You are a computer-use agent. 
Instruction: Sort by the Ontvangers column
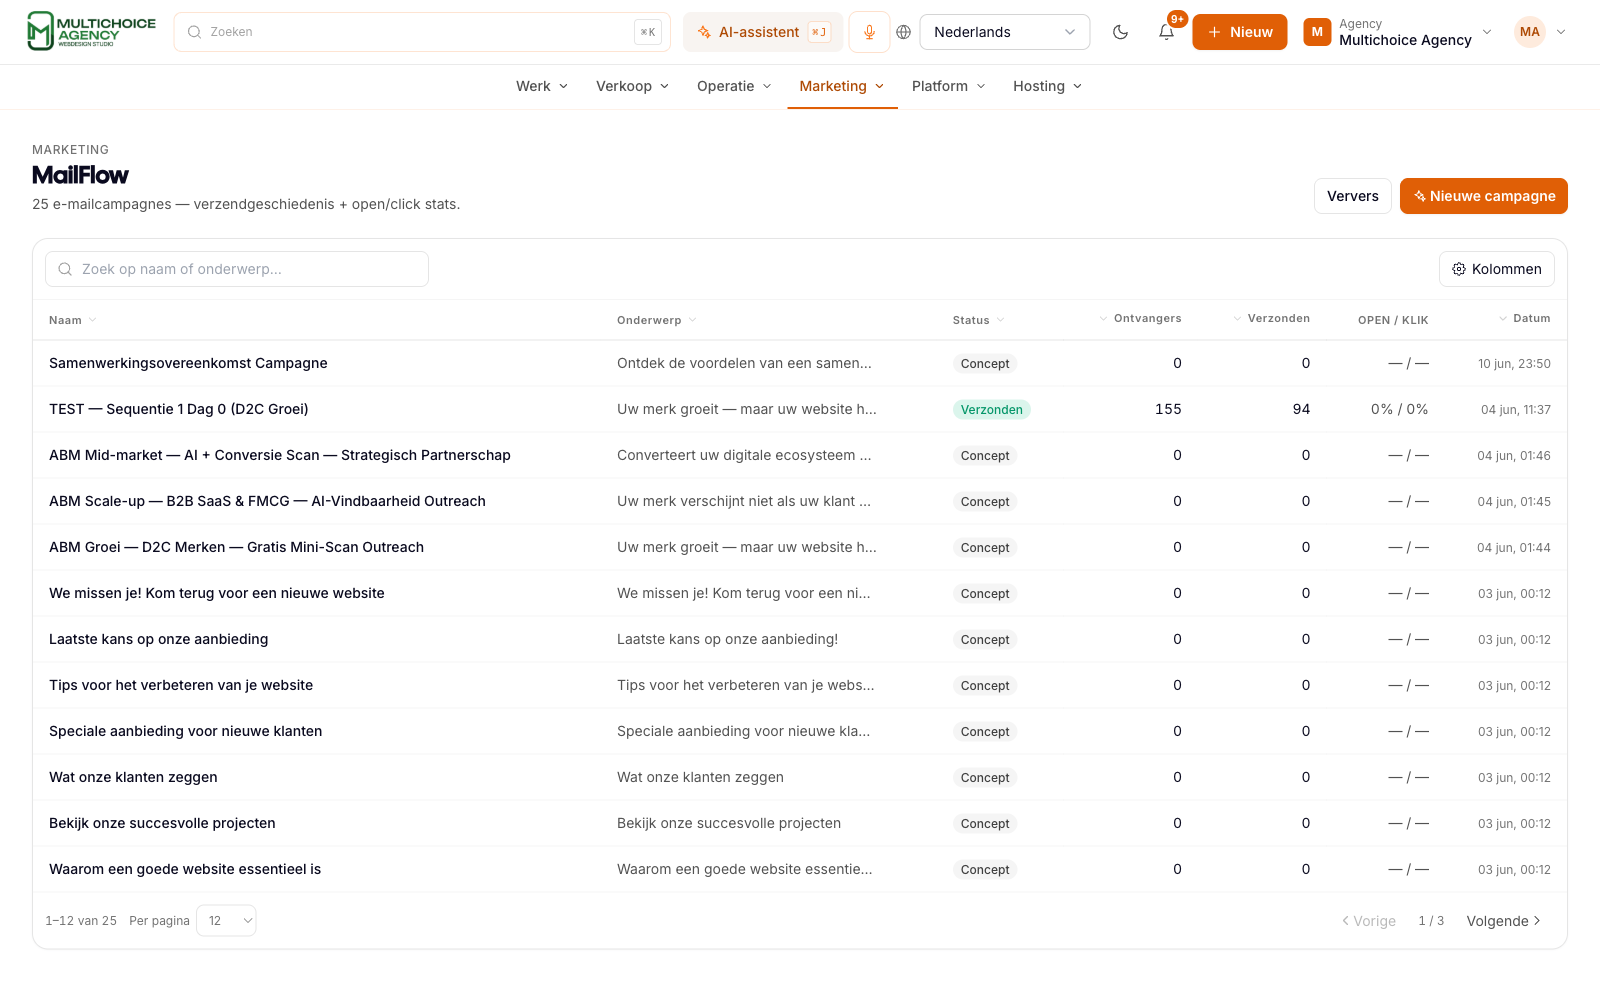click(1140, 318)
